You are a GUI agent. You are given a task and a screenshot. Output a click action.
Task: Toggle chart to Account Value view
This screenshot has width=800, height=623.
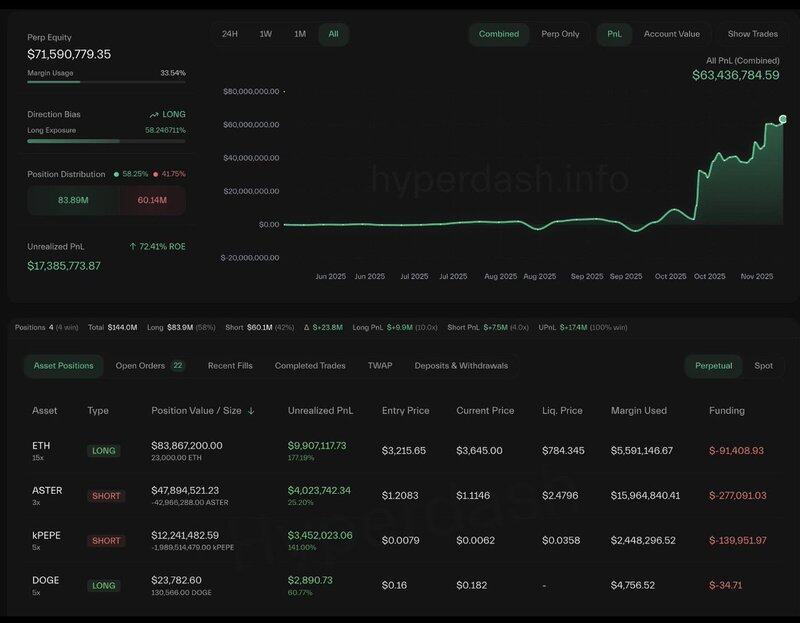click(671, 34)
